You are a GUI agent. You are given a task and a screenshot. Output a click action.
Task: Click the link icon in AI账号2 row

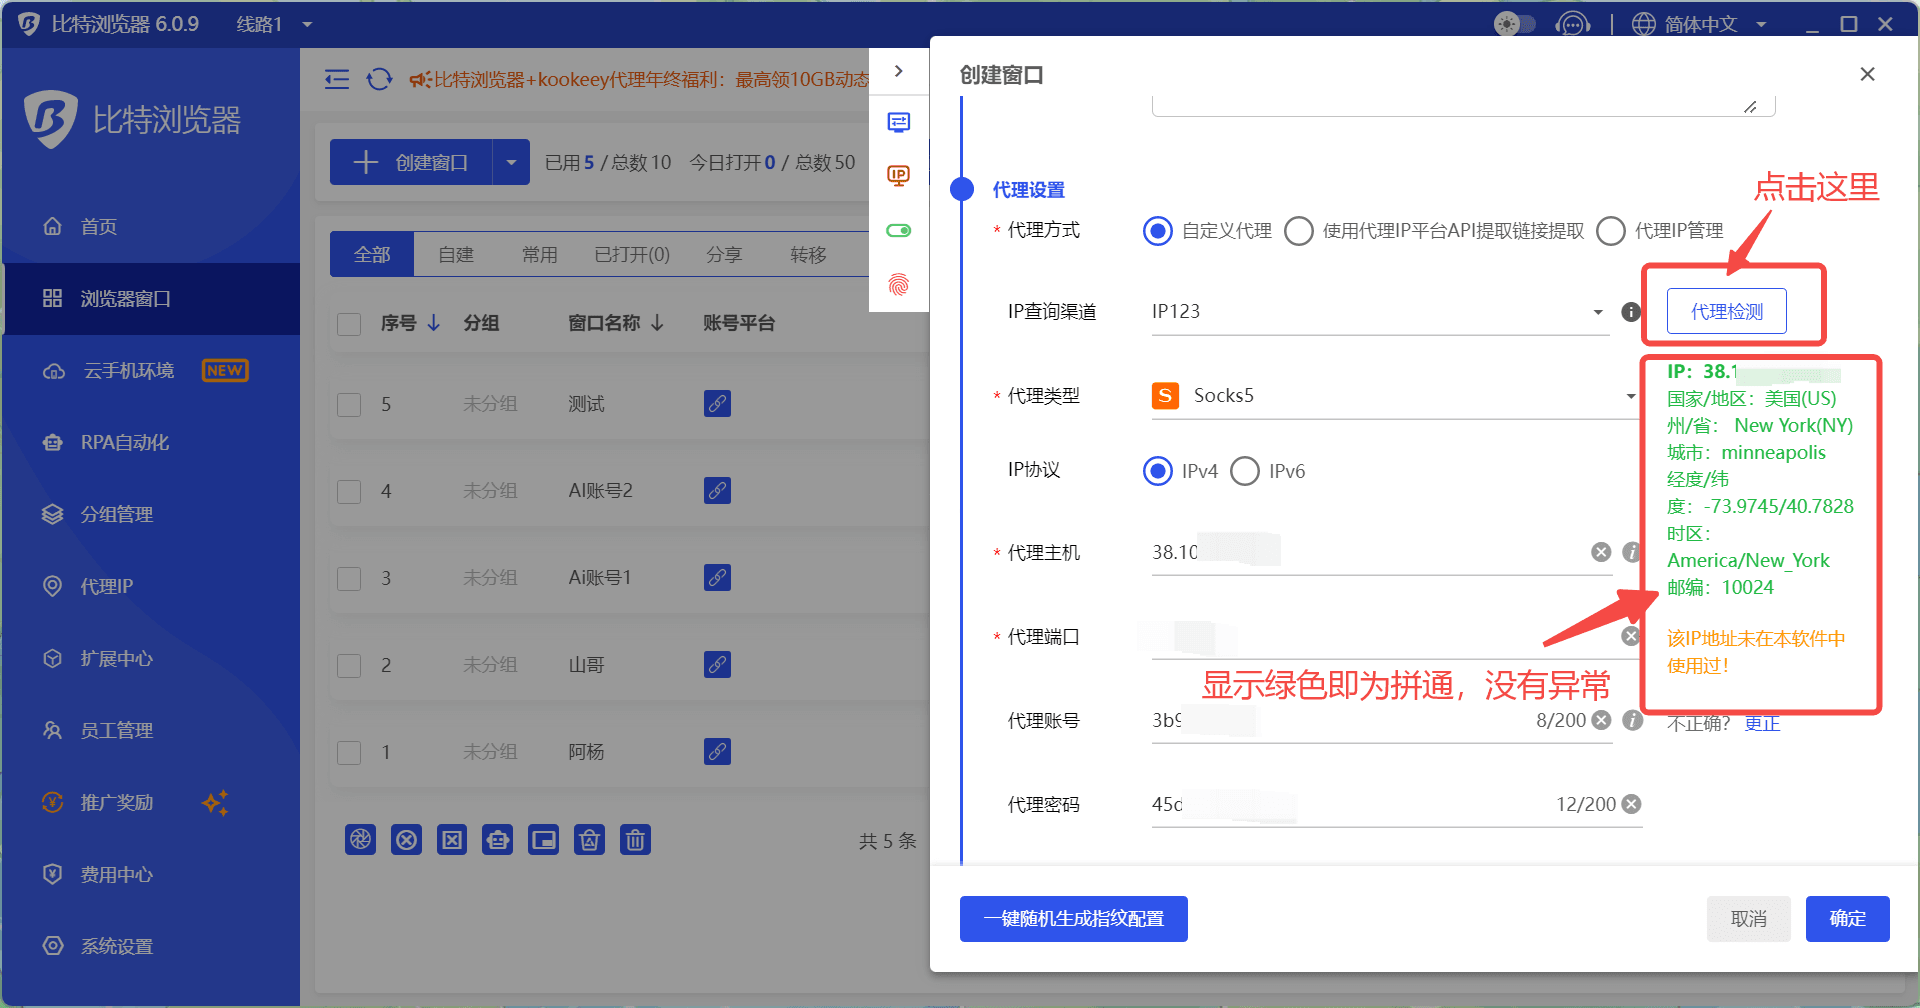(x=717, y=491)
